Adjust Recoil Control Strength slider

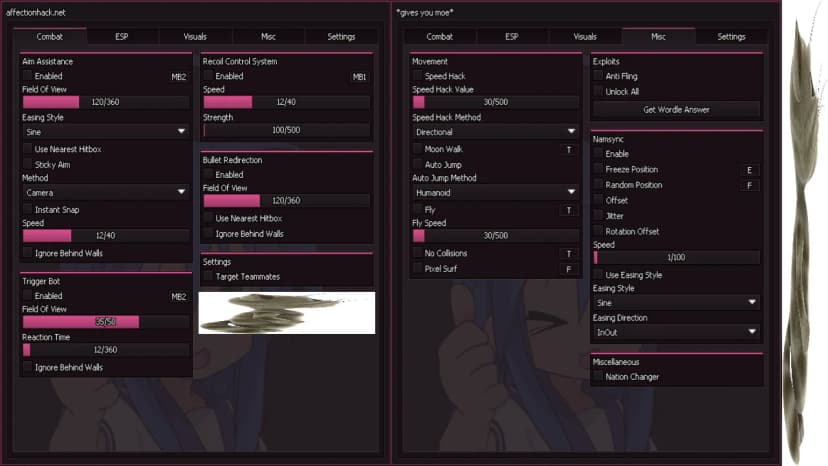[x=286, y=130]
